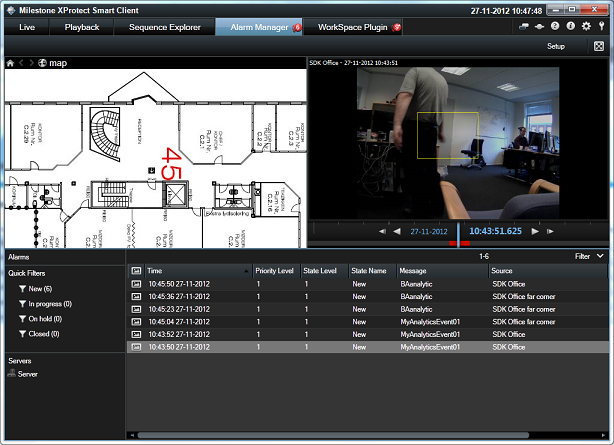Expand the Filter dropdown
614x445 pixels.
[x=589, y=256]
